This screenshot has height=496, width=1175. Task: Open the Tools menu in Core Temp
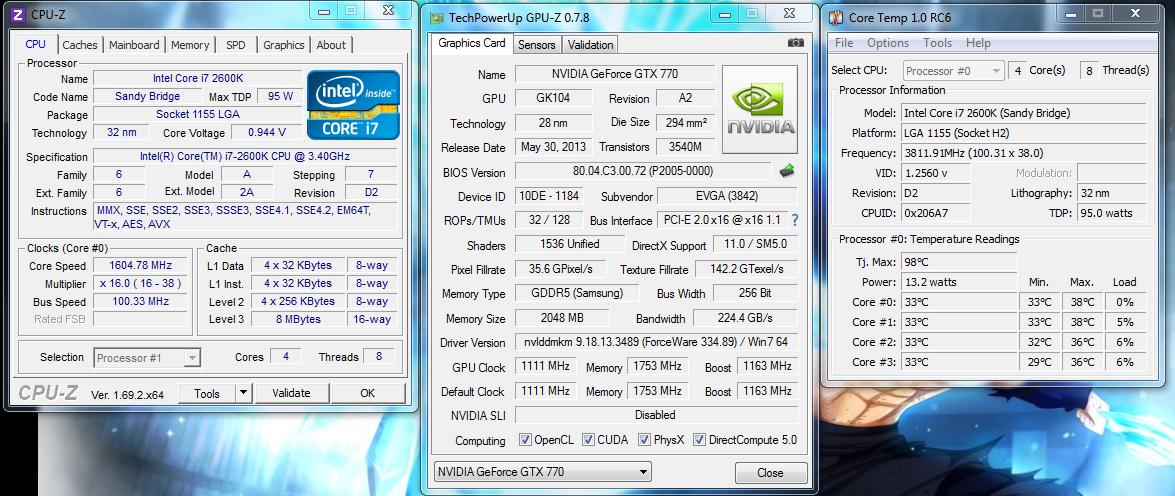937,43
